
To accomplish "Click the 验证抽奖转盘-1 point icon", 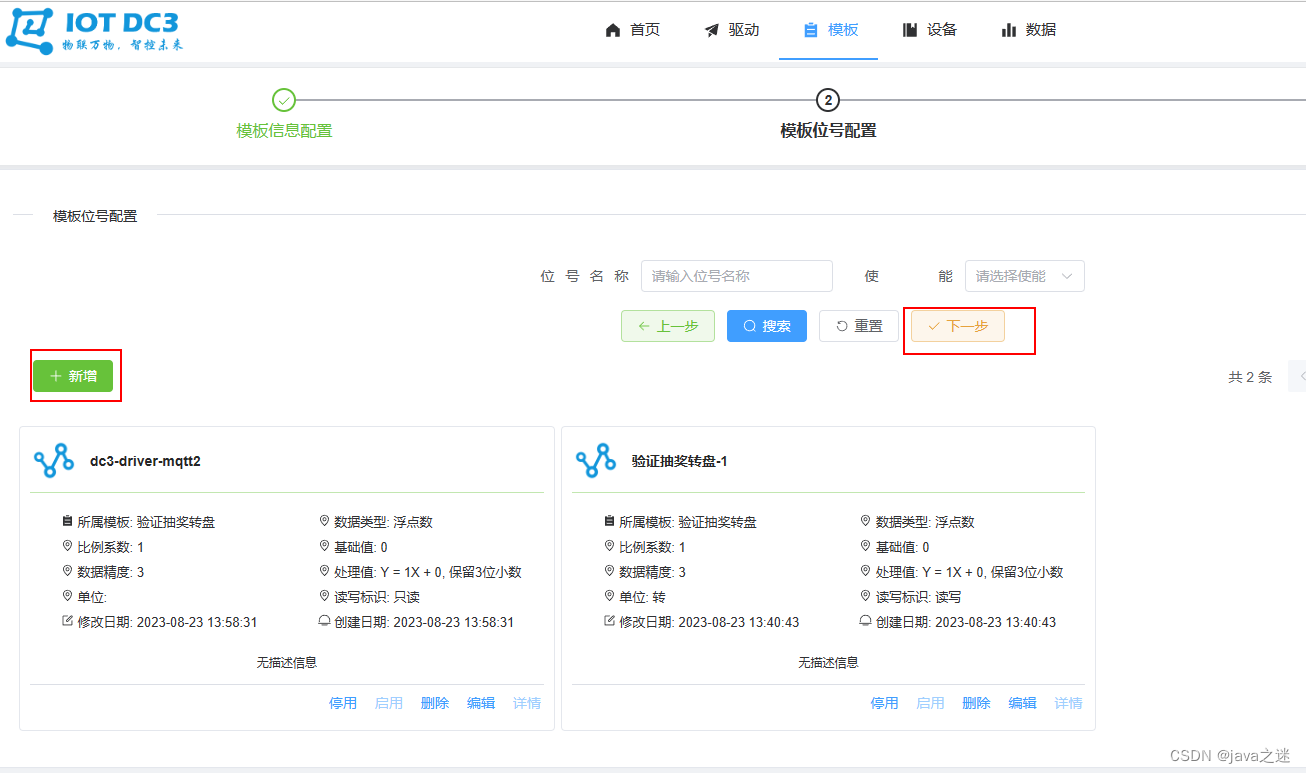I will click(x=596, y=460).
